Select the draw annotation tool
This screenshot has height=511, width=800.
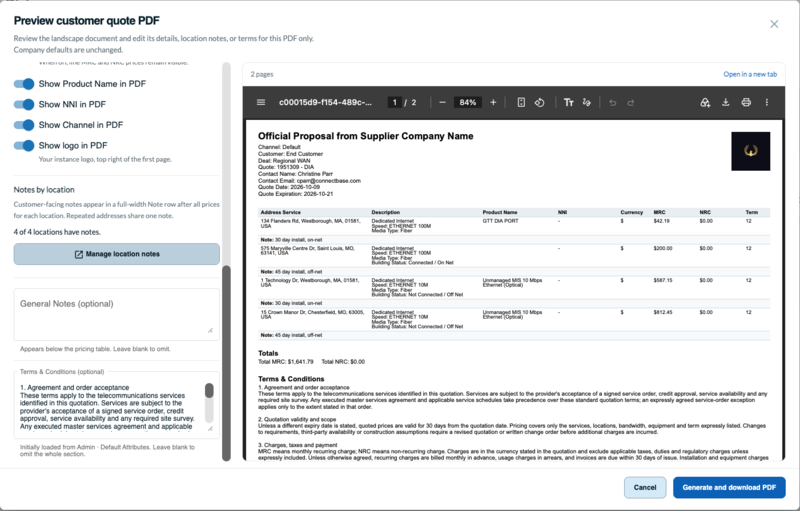586,103
